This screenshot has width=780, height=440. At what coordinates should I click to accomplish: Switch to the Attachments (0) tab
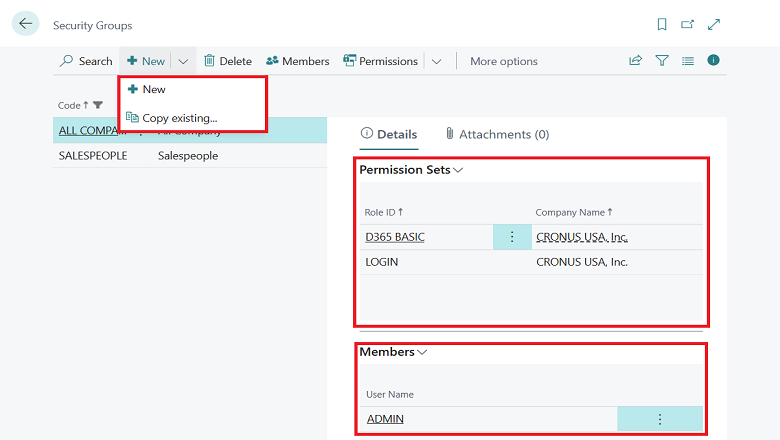(x=497, y=134)
